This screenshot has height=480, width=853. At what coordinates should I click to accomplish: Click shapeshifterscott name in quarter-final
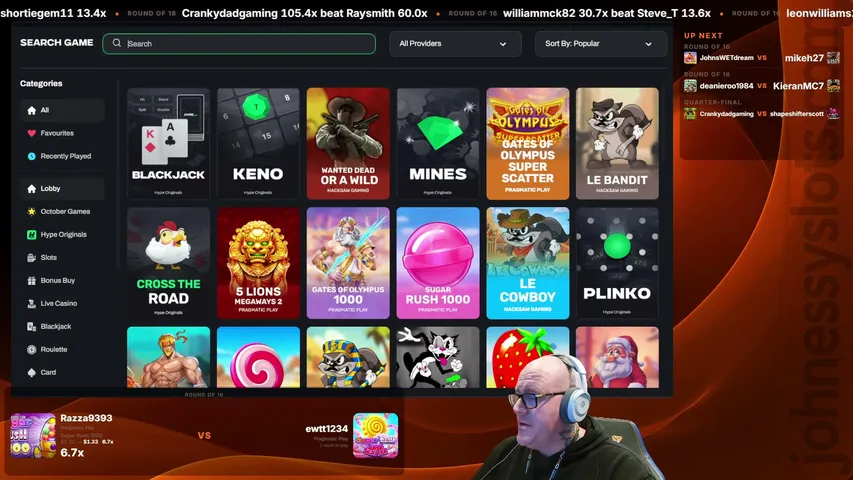tap(796, 114)
